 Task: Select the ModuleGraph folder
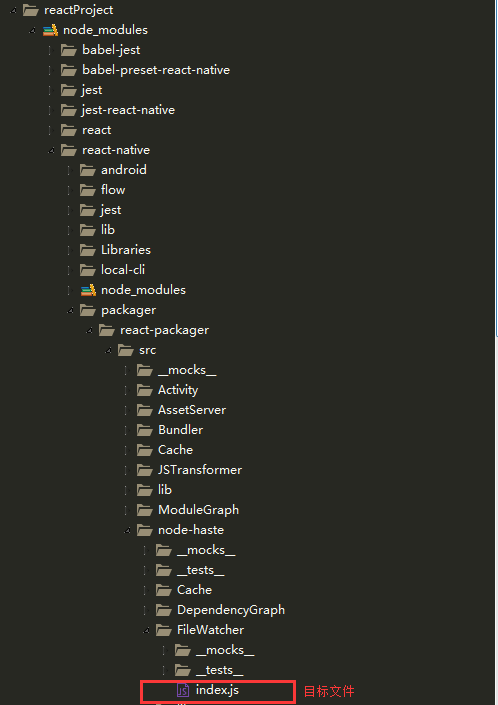[198, 510]
